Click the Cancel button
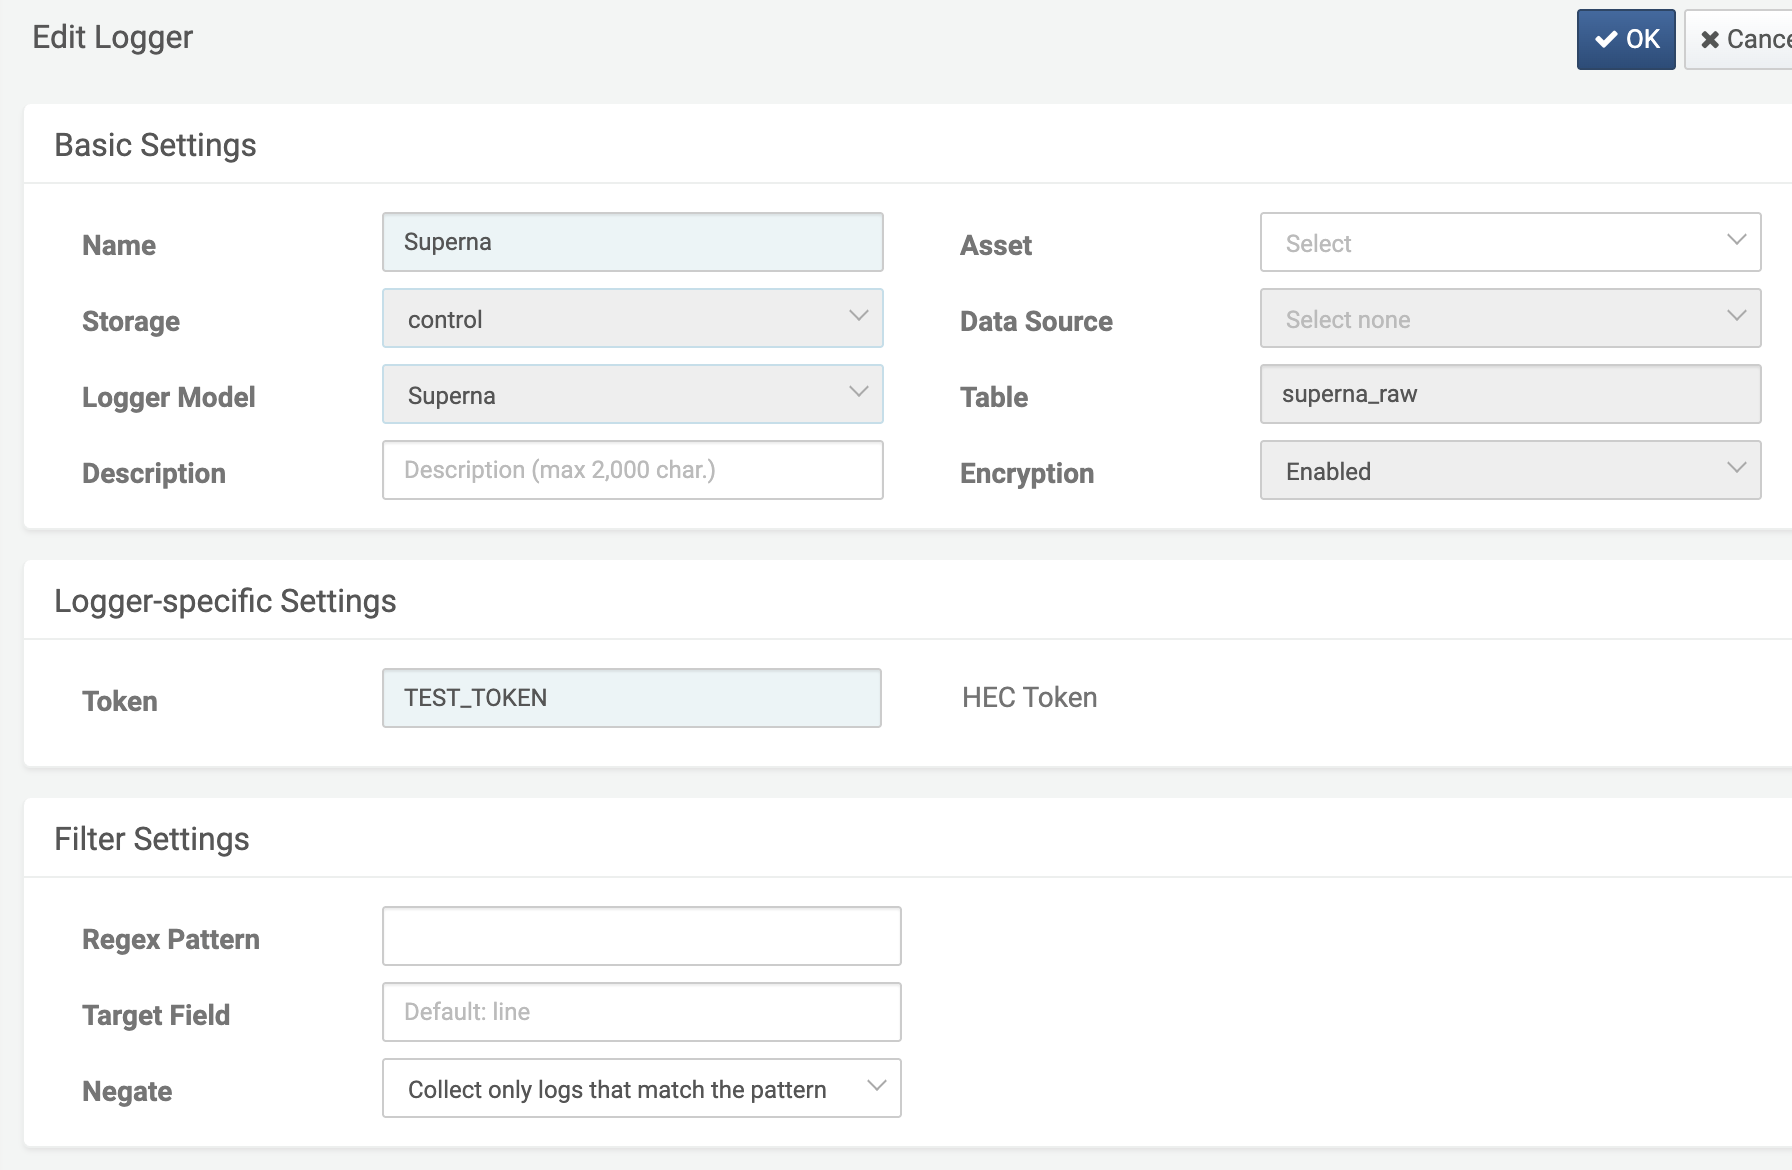This screenshot has width=1792, height=1170. point(1739,40)
